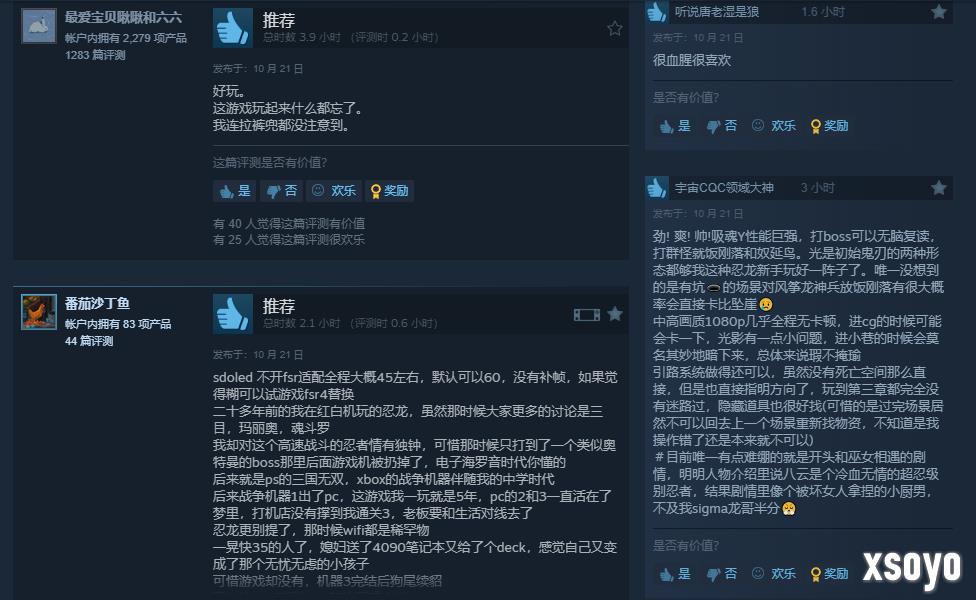Click the star icon on 听说唐老湿是狼's review

click(x=939, y=12)
